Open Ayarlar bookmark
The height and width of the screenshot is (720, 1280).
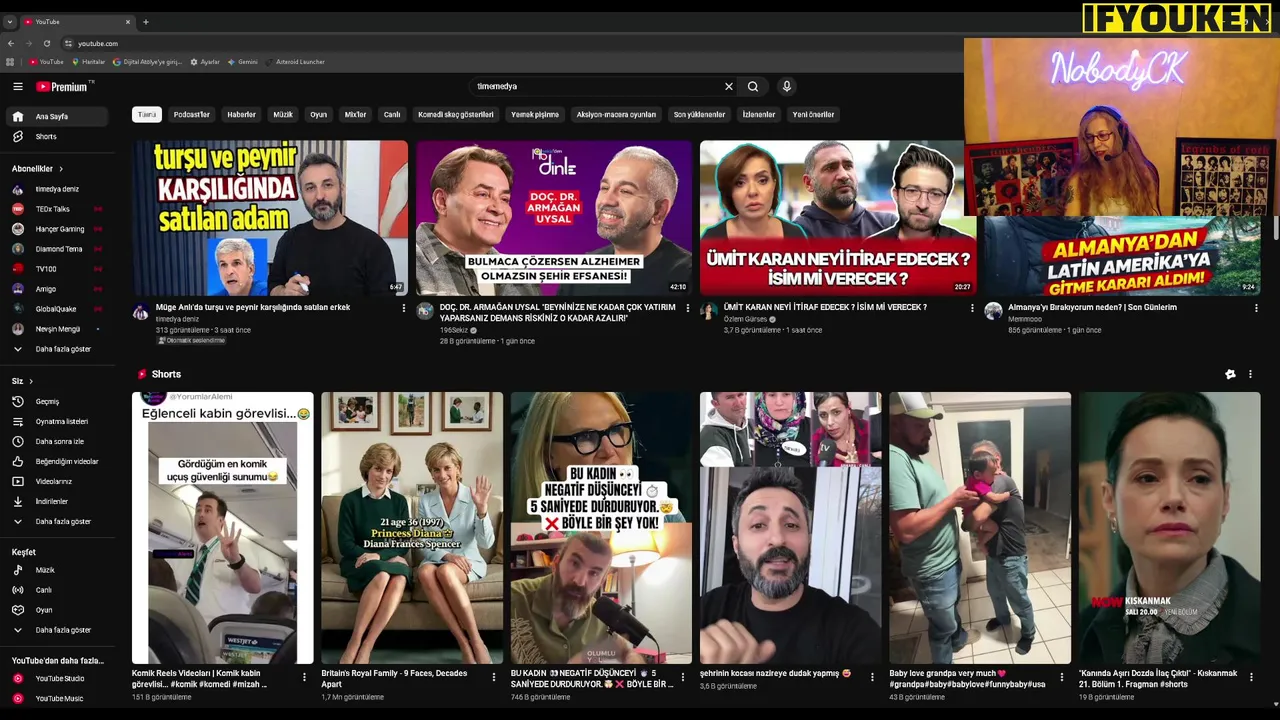[x=205, y=62]
